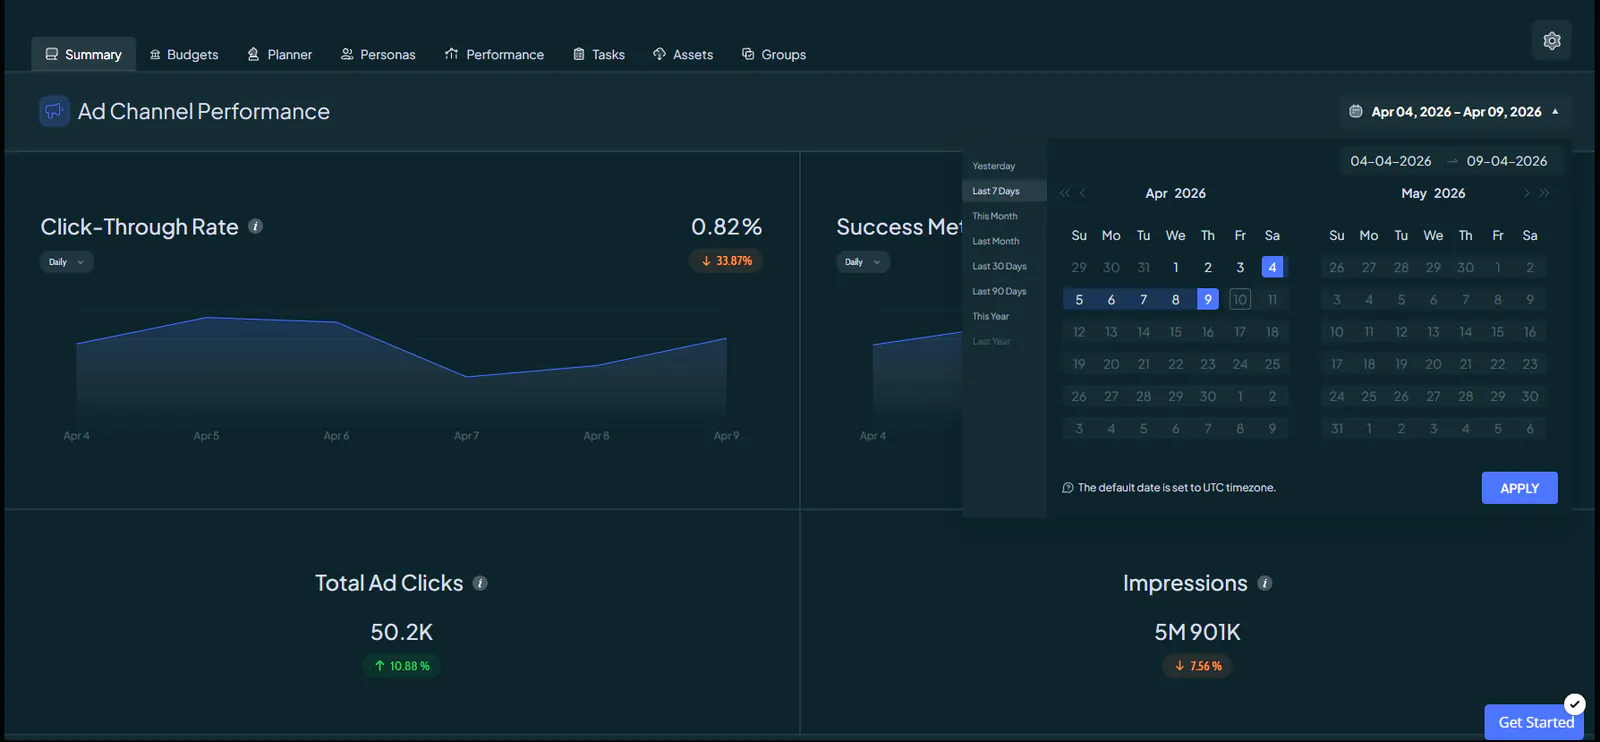The width and height of the screenshot is (1600, 742).
Task: Select the Last 30 Days preset
Action: [x=1004, y=266]
